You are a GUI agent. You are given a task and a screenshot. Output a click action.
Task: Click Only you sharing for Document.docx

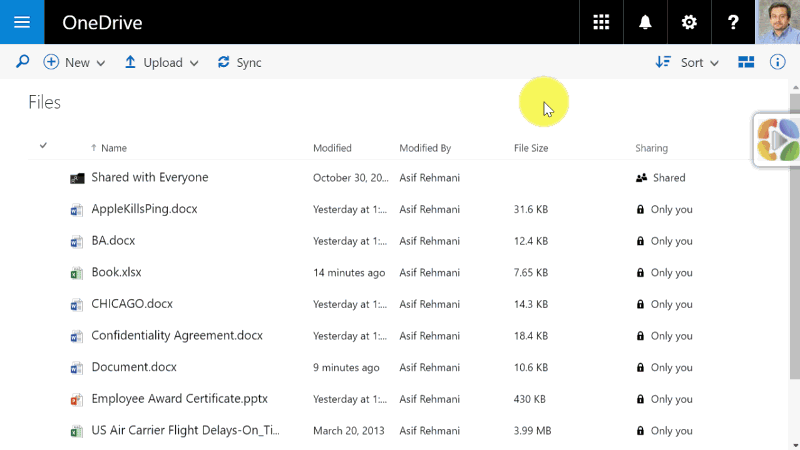coord(665,367)
